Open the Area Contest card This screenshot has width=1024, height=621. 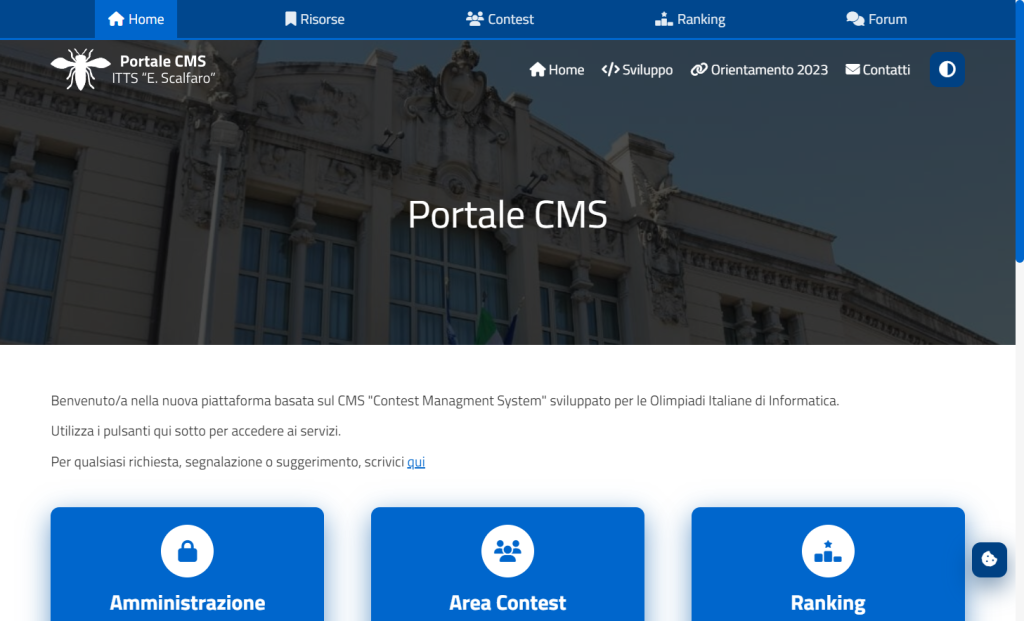tap(507, 564)
